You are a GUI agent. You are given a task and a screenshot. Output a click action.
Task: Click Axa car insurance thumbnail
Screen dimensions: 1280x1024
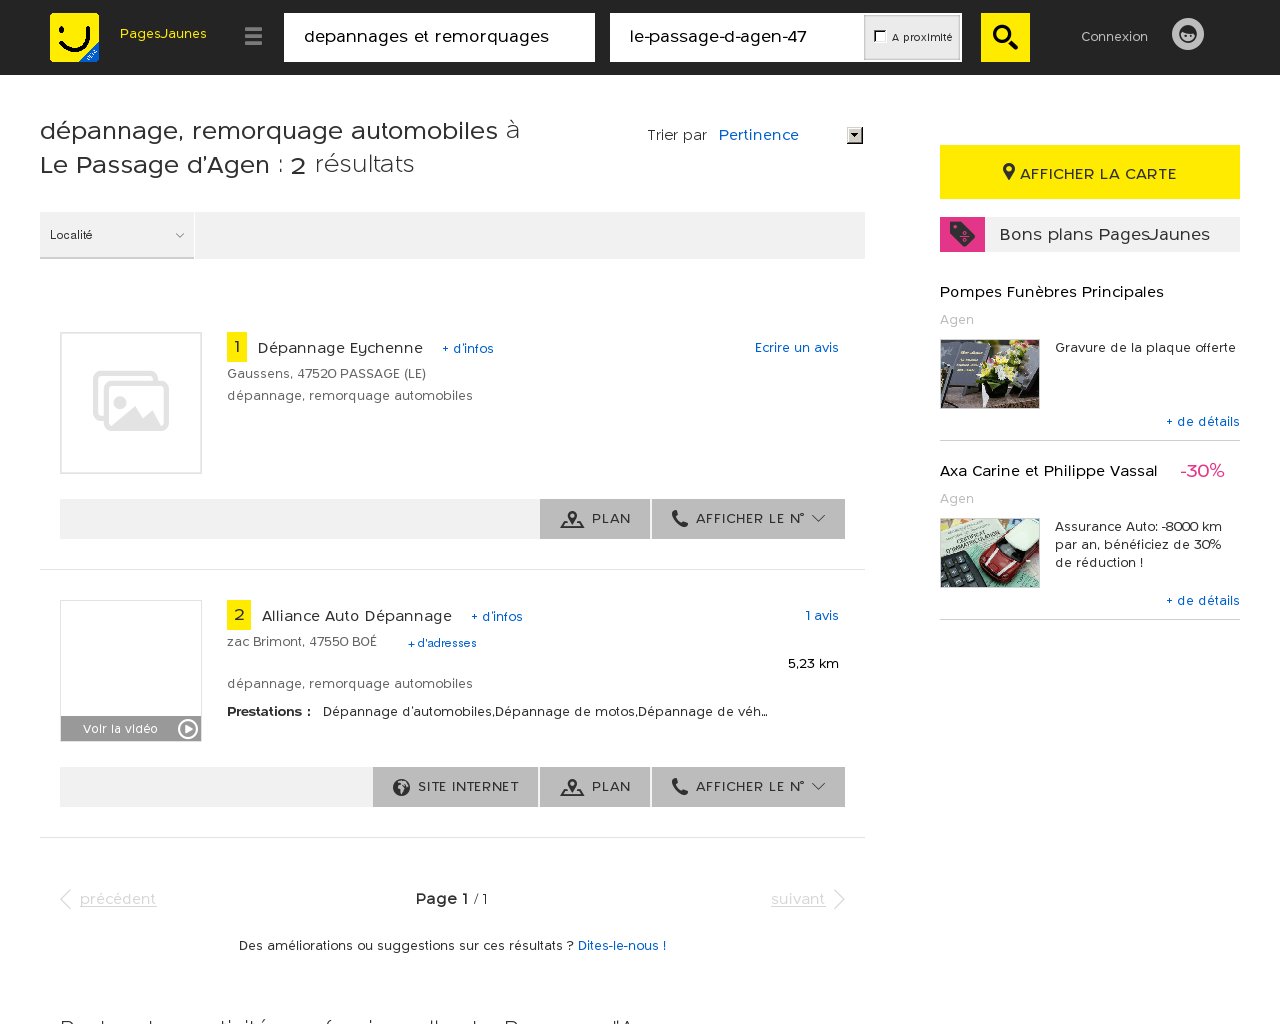[x=990, y=553]
